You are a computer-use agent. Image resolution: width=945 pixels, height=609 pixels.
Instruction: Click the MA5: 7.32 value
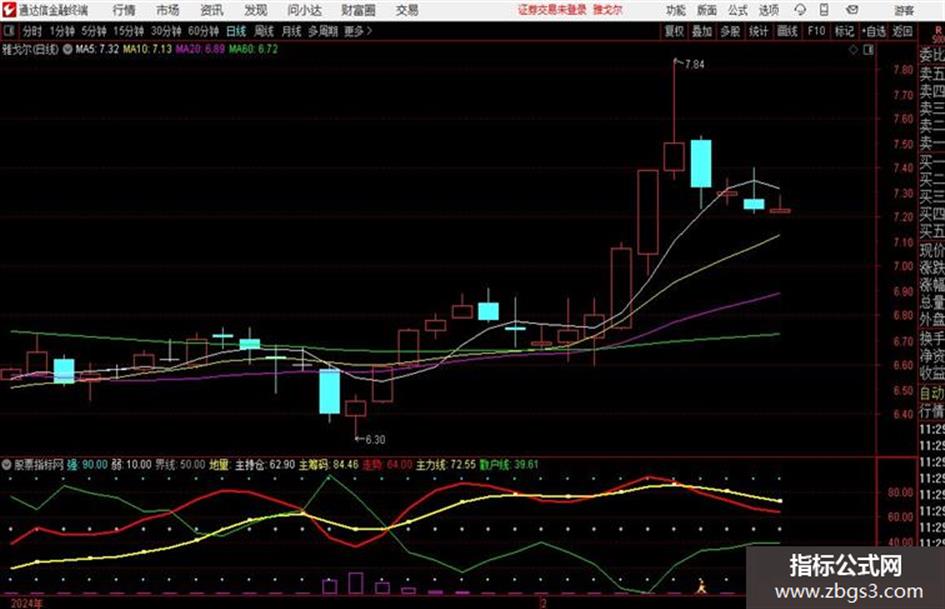point(97,49)
